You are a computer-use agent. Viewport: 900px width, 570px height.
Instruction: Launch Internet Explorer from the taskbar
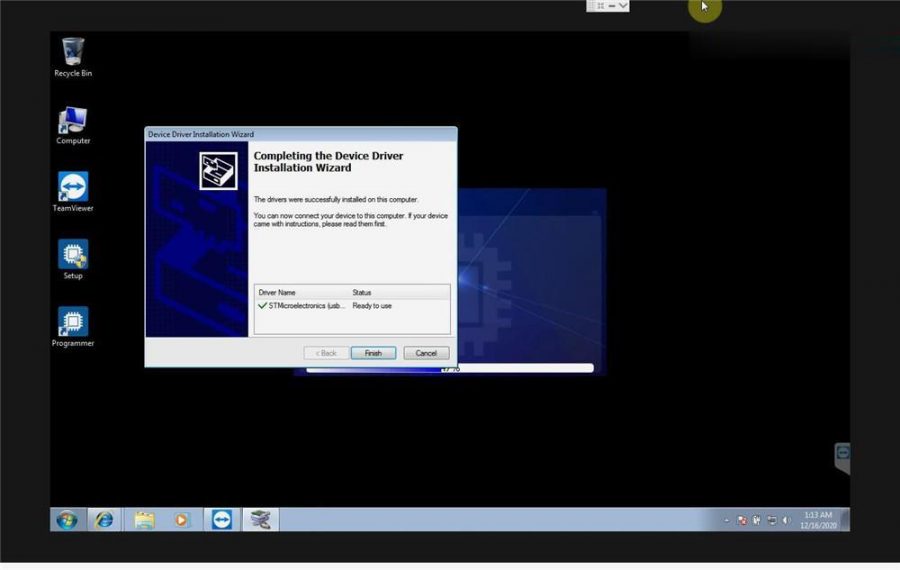(x=104, y=520)
